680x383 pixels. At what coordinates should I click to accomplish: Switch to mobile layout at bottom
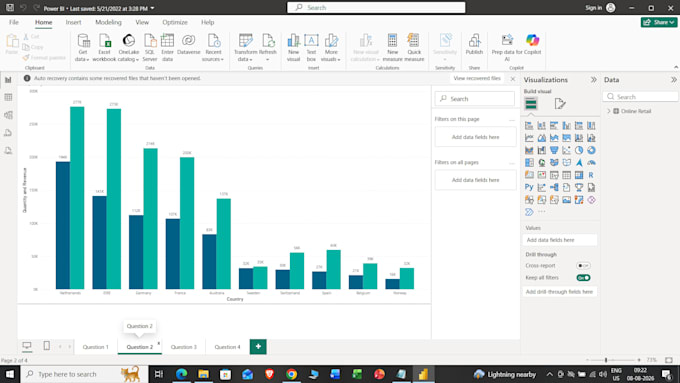click(46, 346)
